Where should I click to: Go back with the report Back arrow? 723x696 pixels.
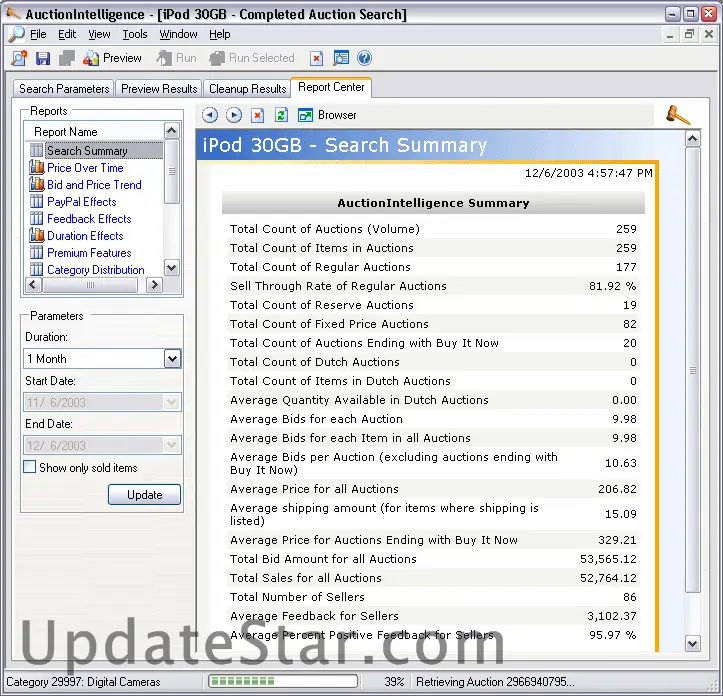210,115
